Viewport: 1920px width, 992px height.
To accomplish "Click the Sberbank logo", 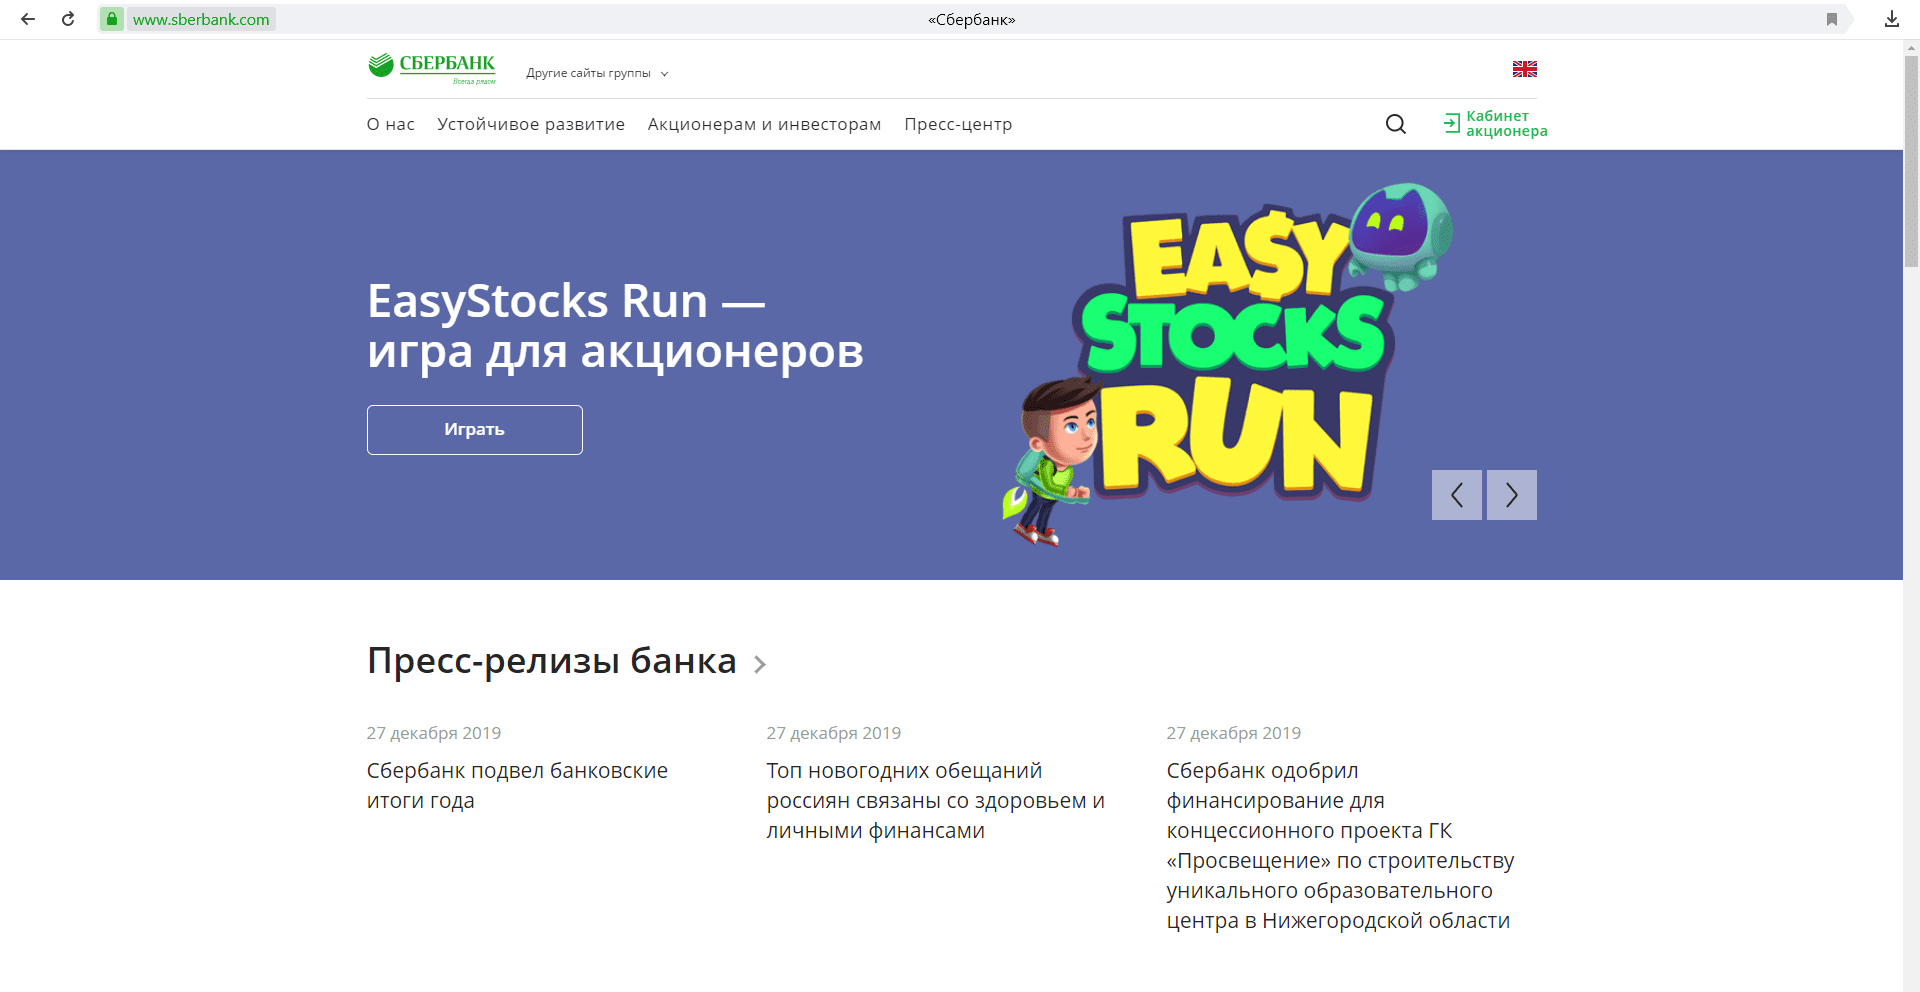I will pos(432,67).
